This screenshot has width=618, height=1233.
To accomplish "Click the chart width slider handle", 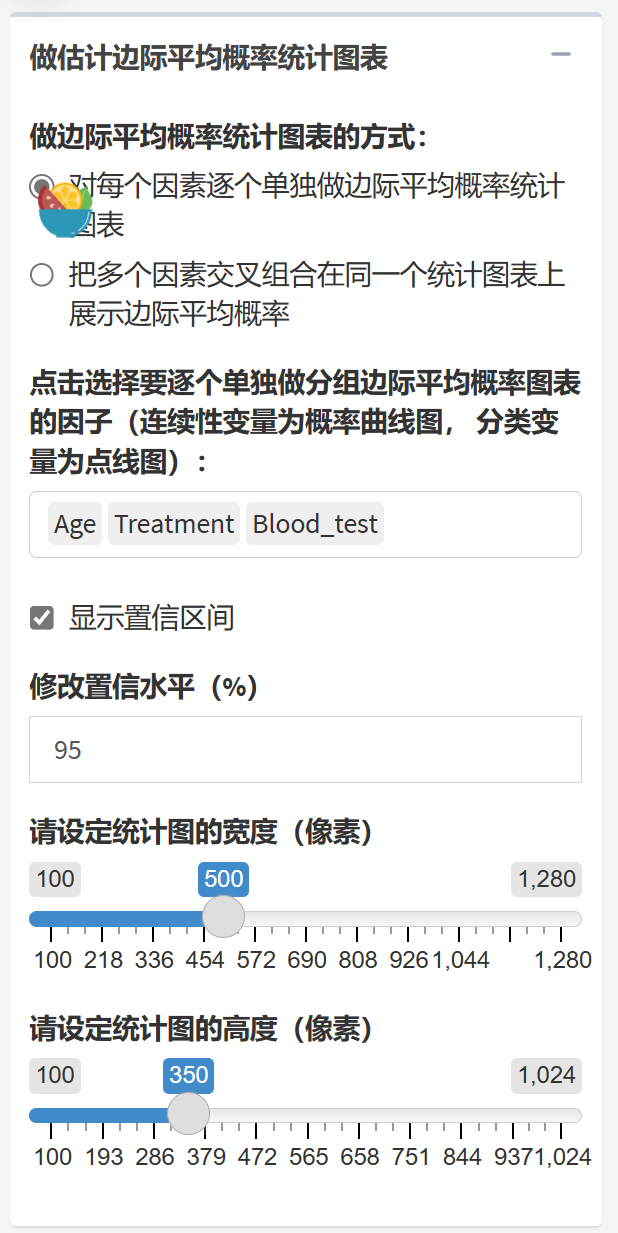I will click(223, 916).
